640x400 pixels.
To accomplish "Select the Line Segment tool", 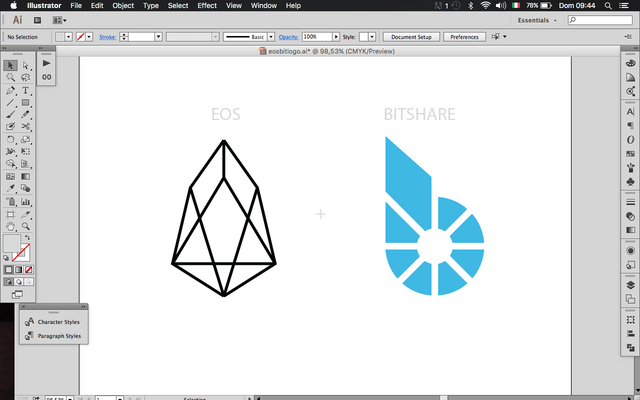I will (x=11, y=102).
